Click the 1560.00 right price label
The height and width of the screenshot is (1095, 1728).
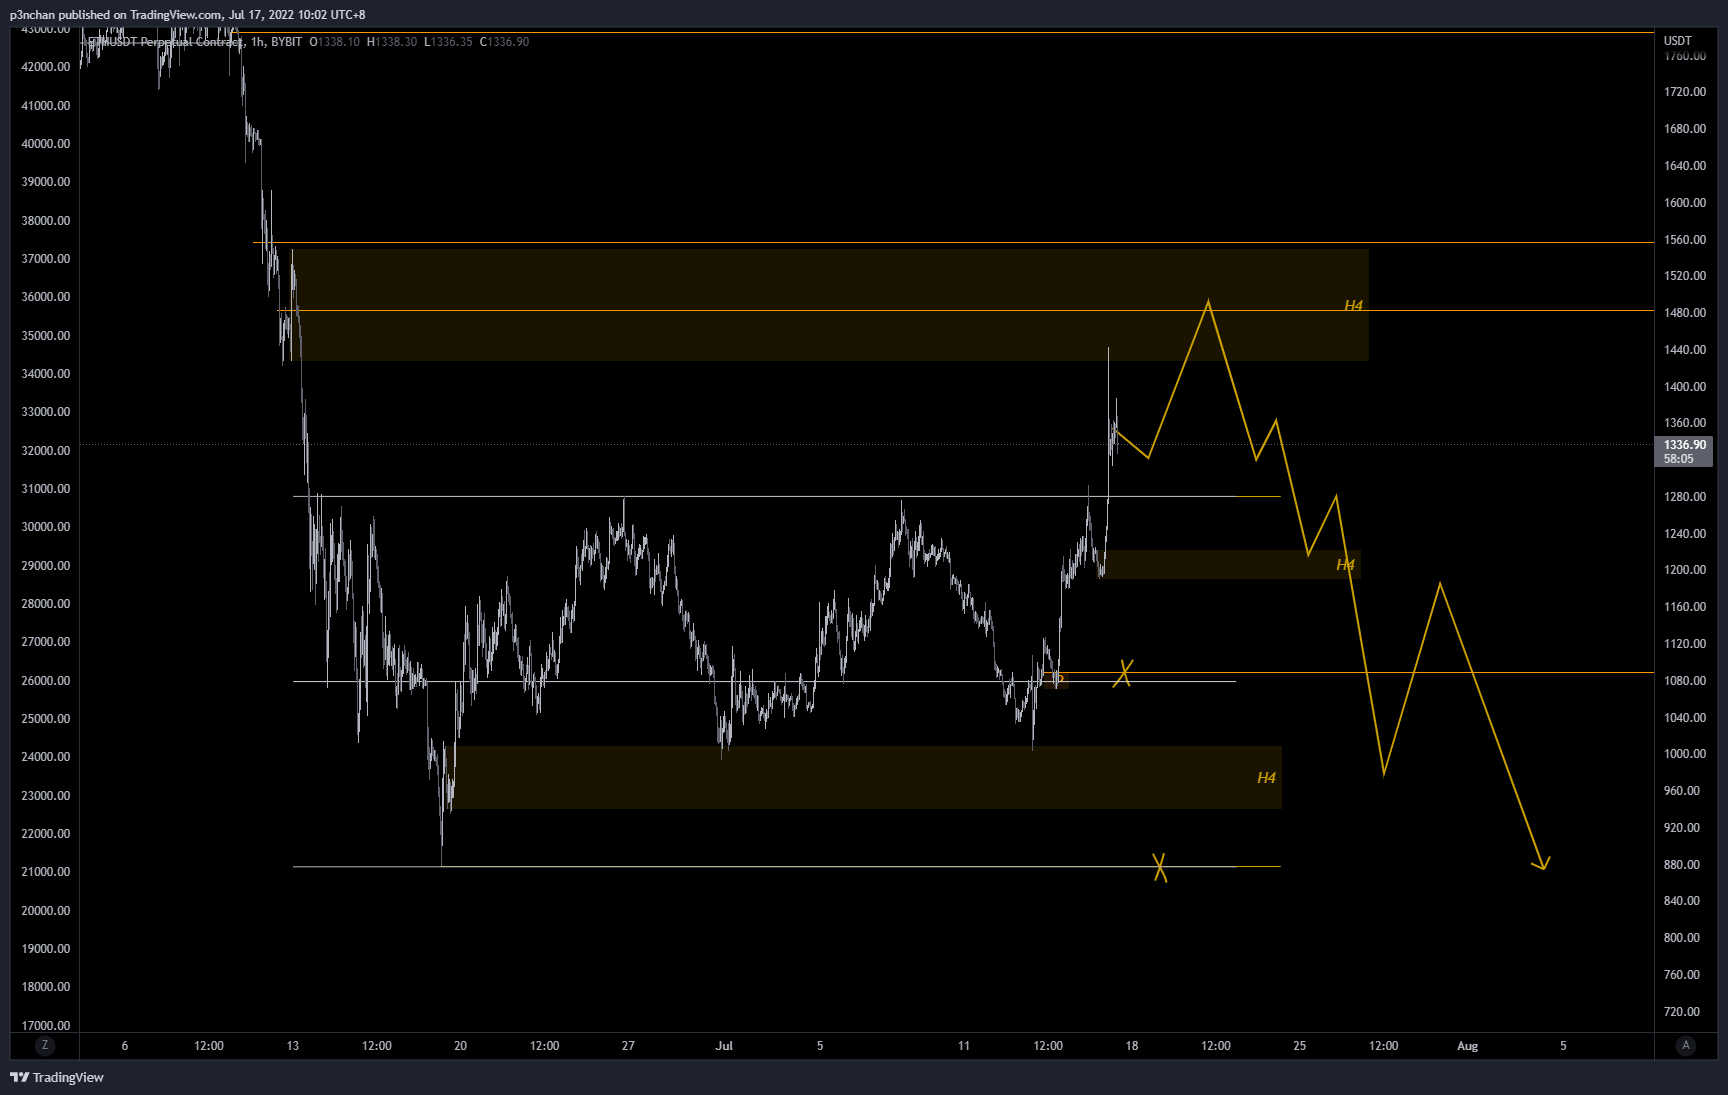(x=1685, y=240)
